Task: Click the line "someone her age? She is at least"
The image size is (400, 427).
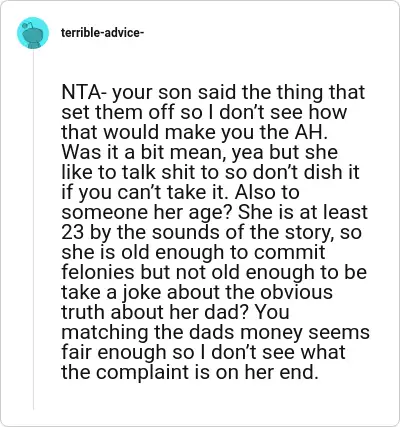Action: tap(214, 212)
